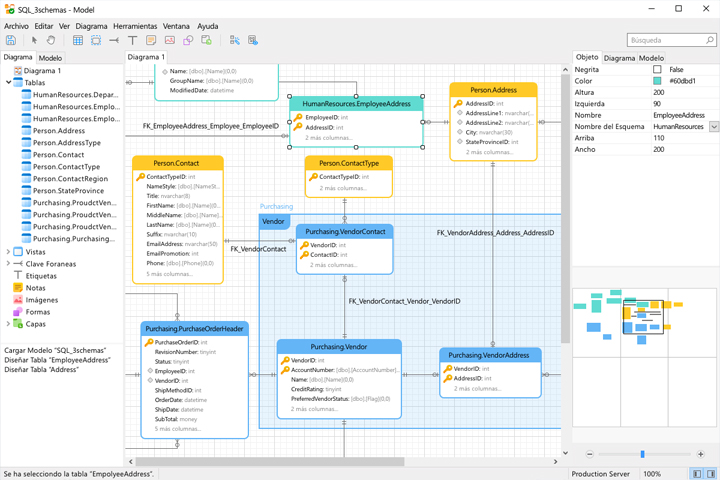Select the pointer arrow tool
This screenshot has width=720, height=480.
pyautogui.click(x=34, y=40)
